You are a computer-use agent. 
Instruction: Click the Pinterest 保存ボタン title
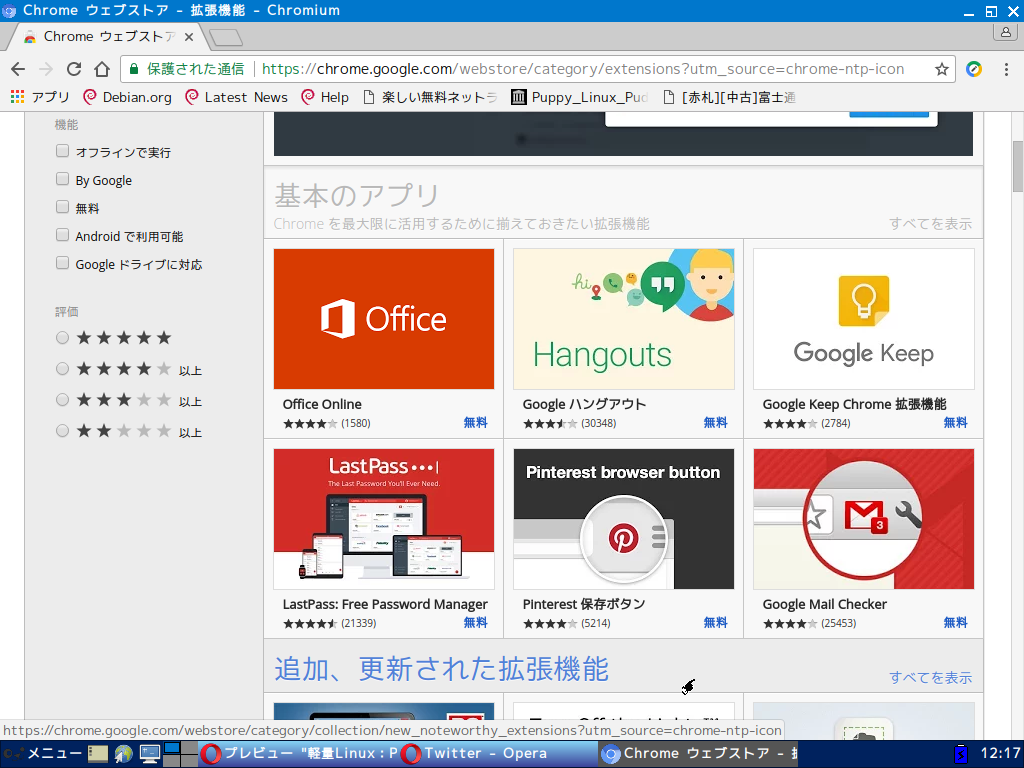point(584,605)
